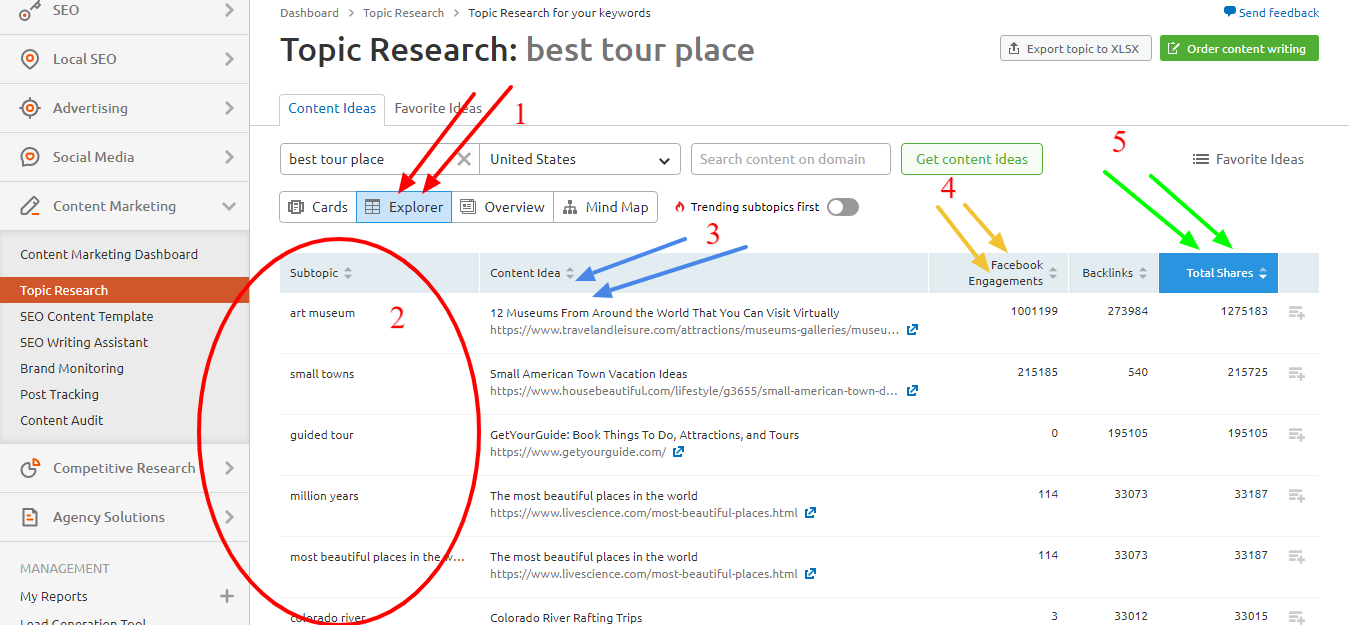Switch to the Favorite Ideas tab
The height and width of the screenshot is (625, 1349).
pos(438,108)
